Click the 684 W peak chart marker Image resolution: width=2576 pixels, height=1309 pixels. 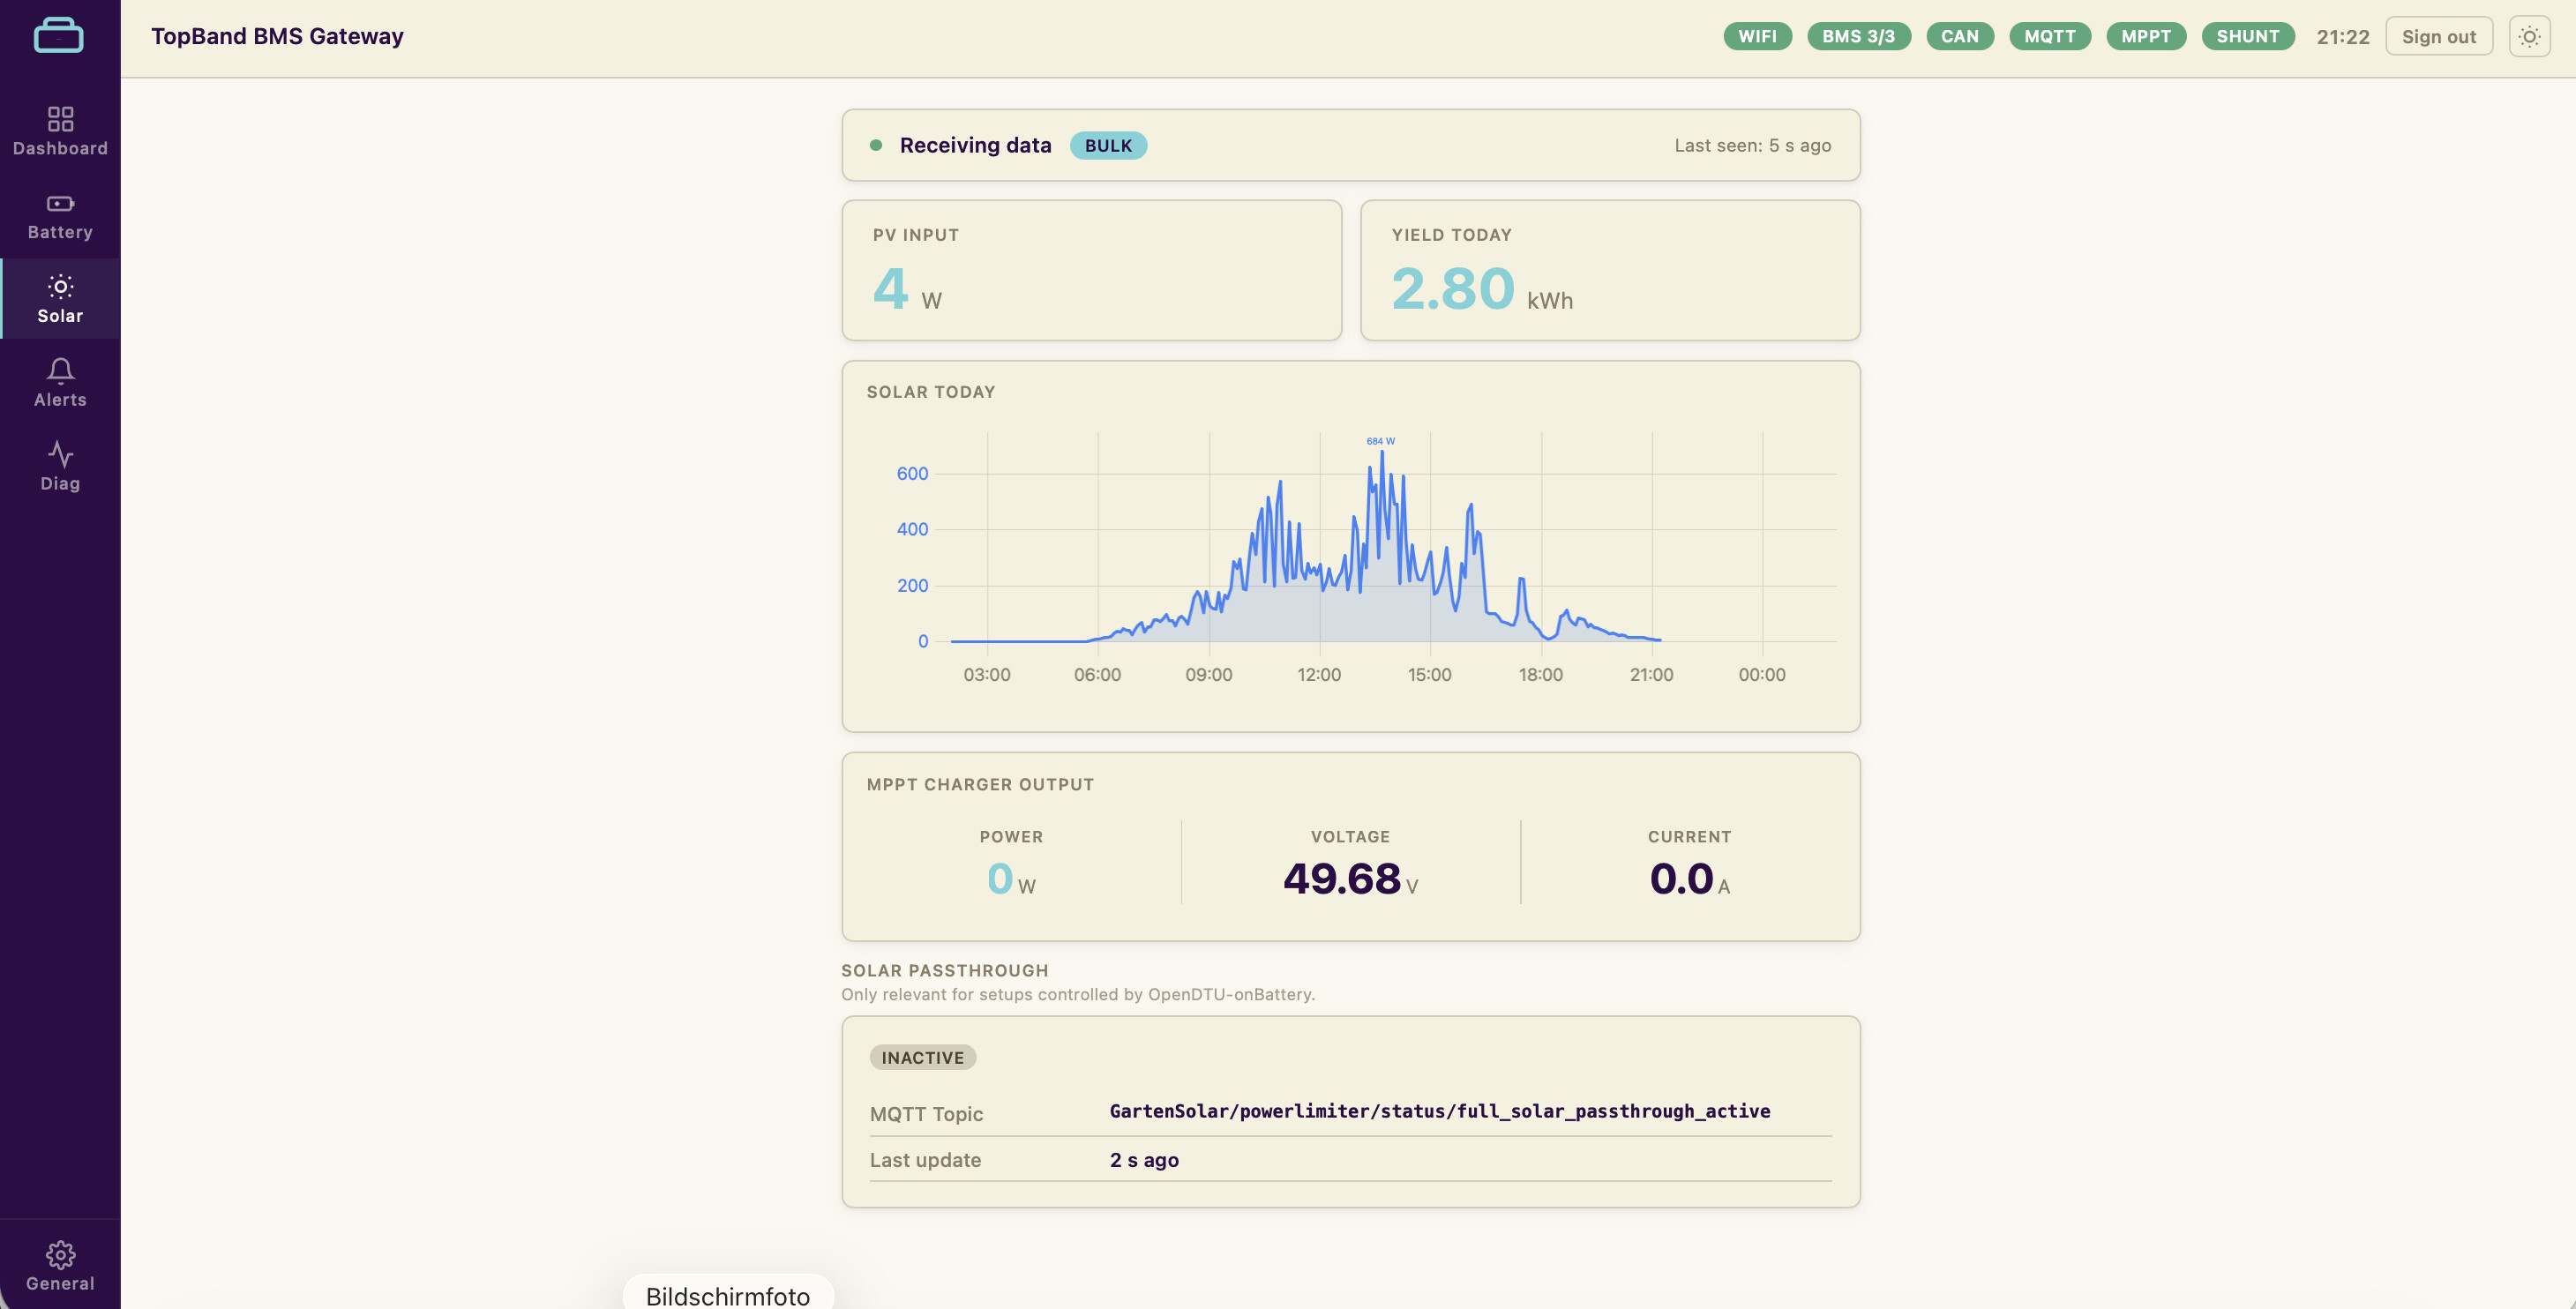click(x=1380, y=441)
